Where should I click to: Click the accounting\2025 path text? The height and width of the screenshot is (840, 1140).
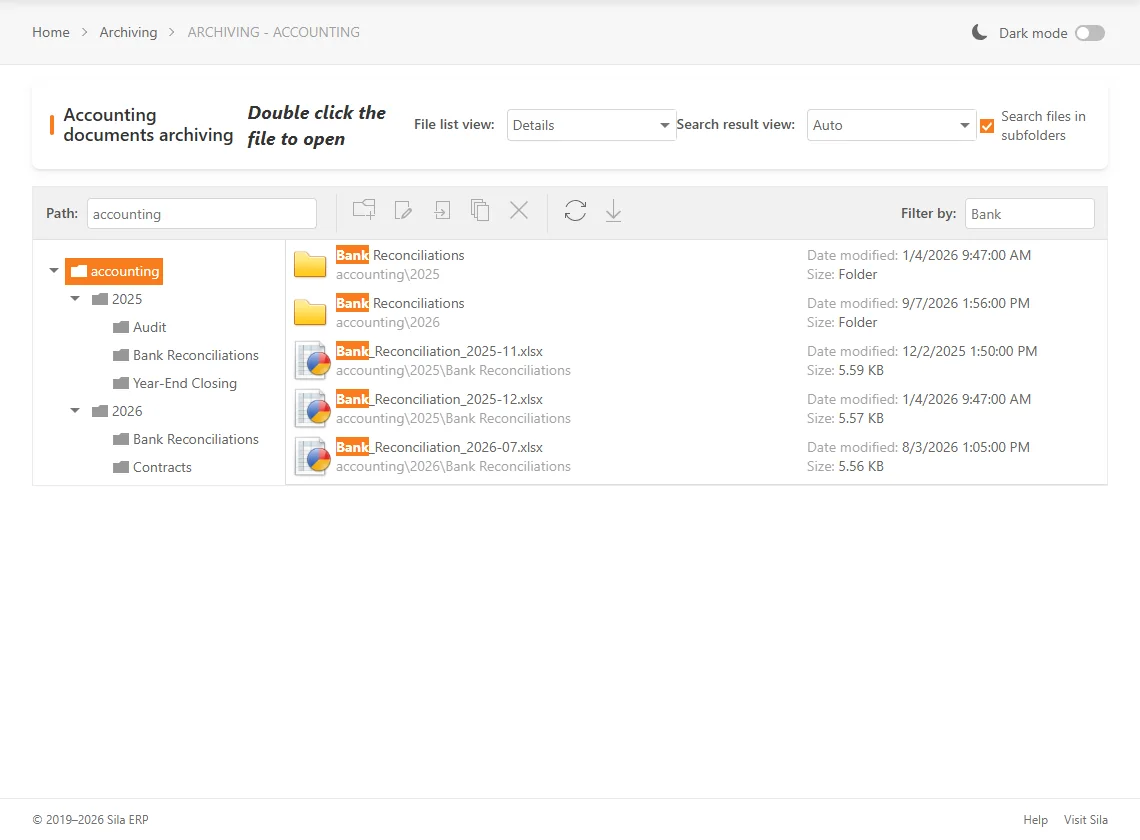click(x=388, y=274)
